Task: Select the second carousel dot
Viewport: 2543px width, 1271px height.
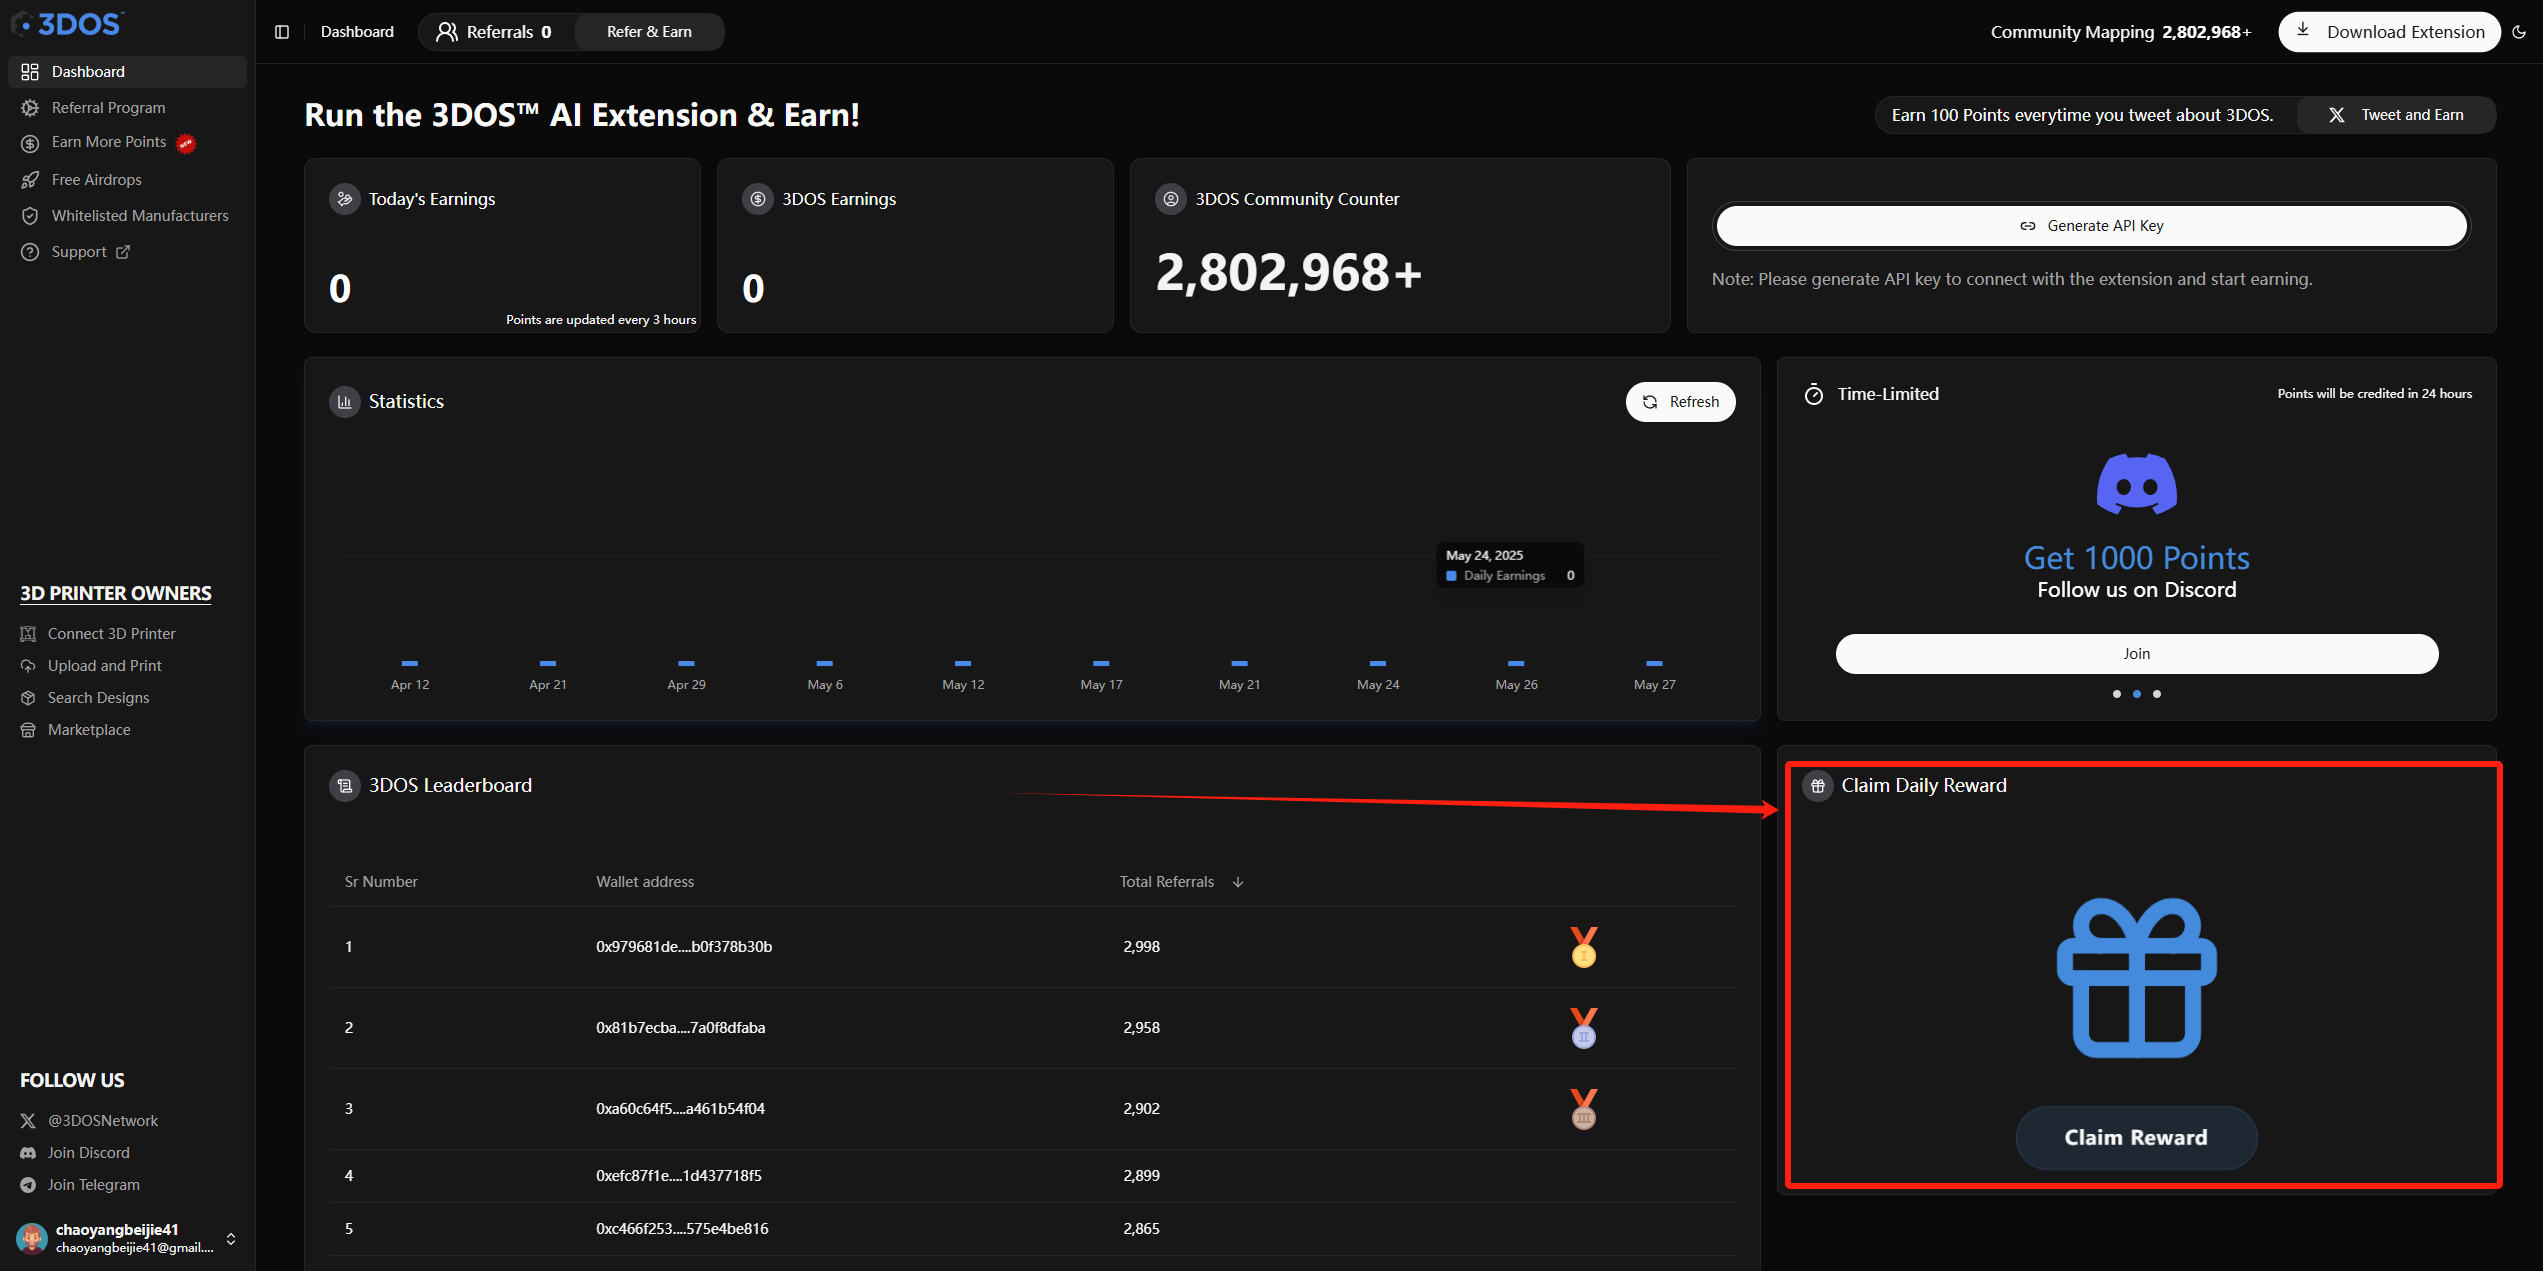Action: 2137,694
